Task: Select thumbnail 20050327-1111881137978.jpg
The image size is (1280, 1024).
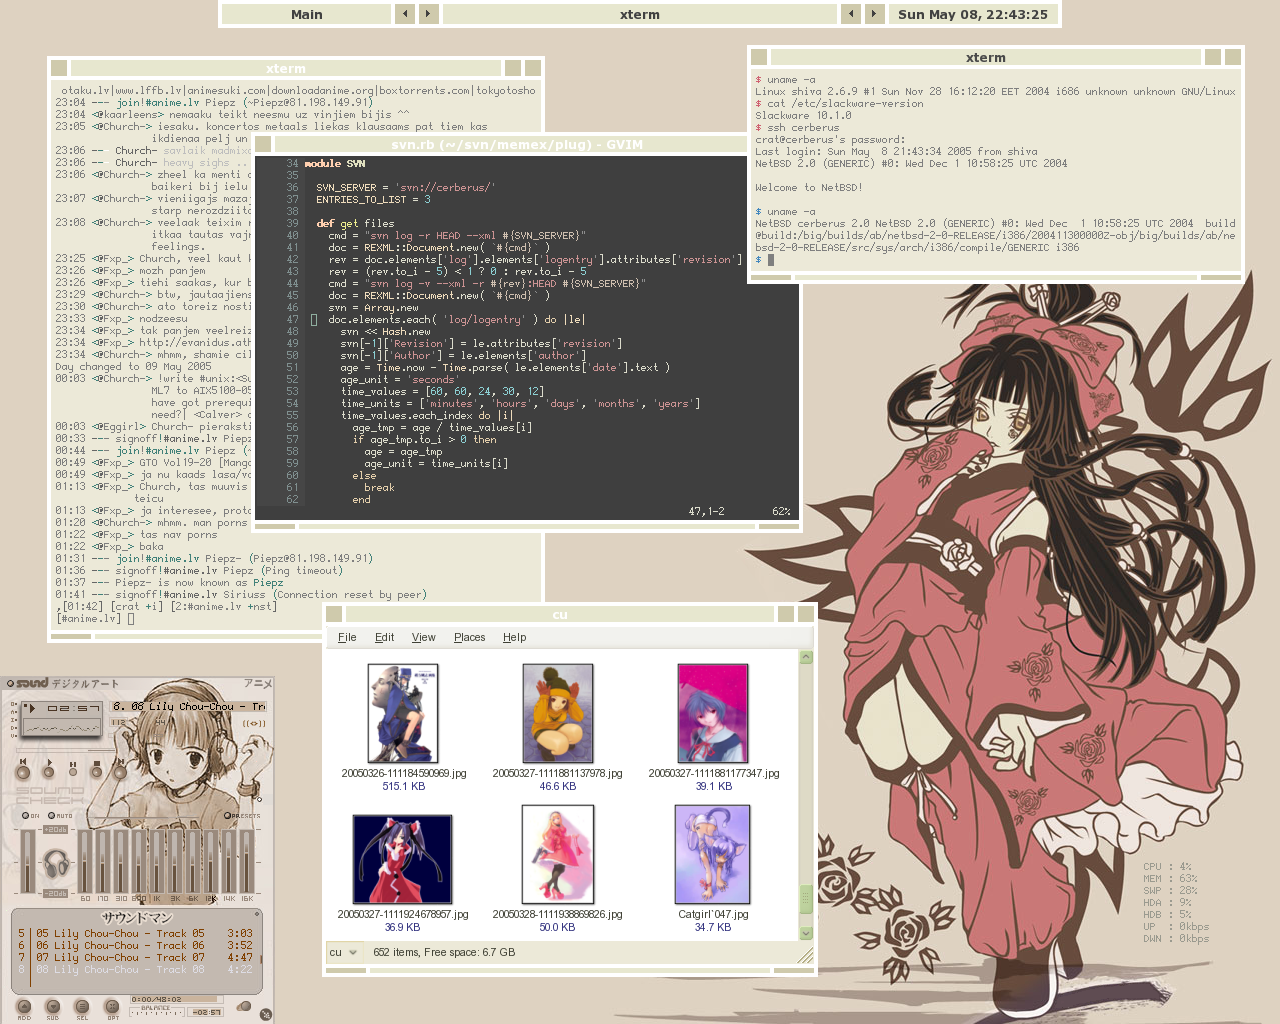Action: click(x=557, y=714)
